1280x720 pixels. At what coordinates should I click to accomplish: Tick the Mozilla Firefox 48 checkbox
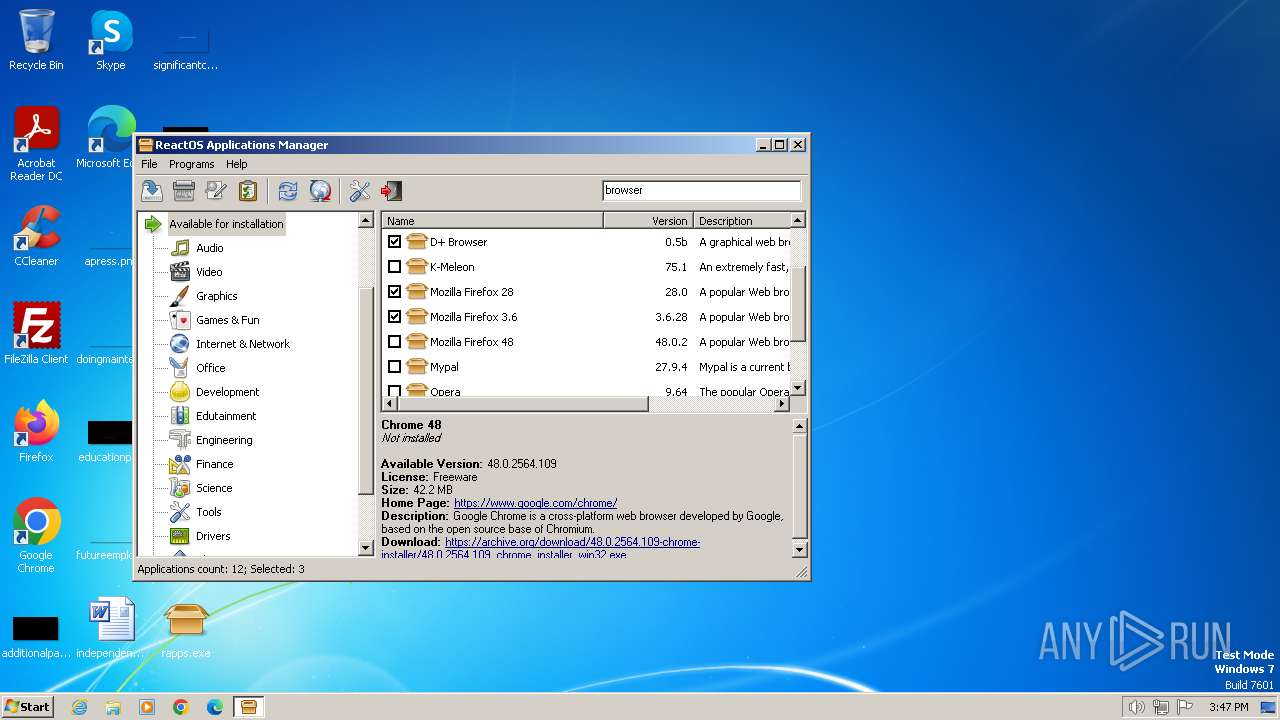click(394, 342)
